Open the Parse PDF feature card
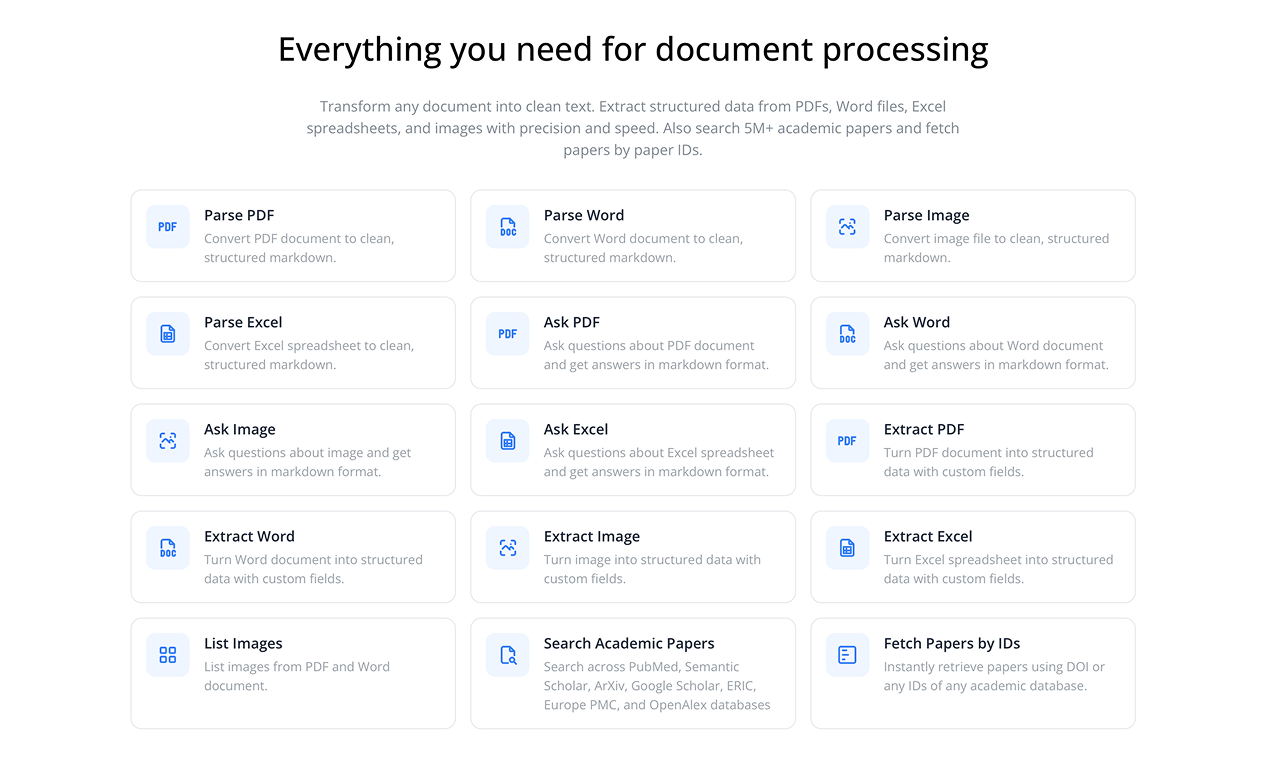The image size is (1270, 760). coord(293,236)
